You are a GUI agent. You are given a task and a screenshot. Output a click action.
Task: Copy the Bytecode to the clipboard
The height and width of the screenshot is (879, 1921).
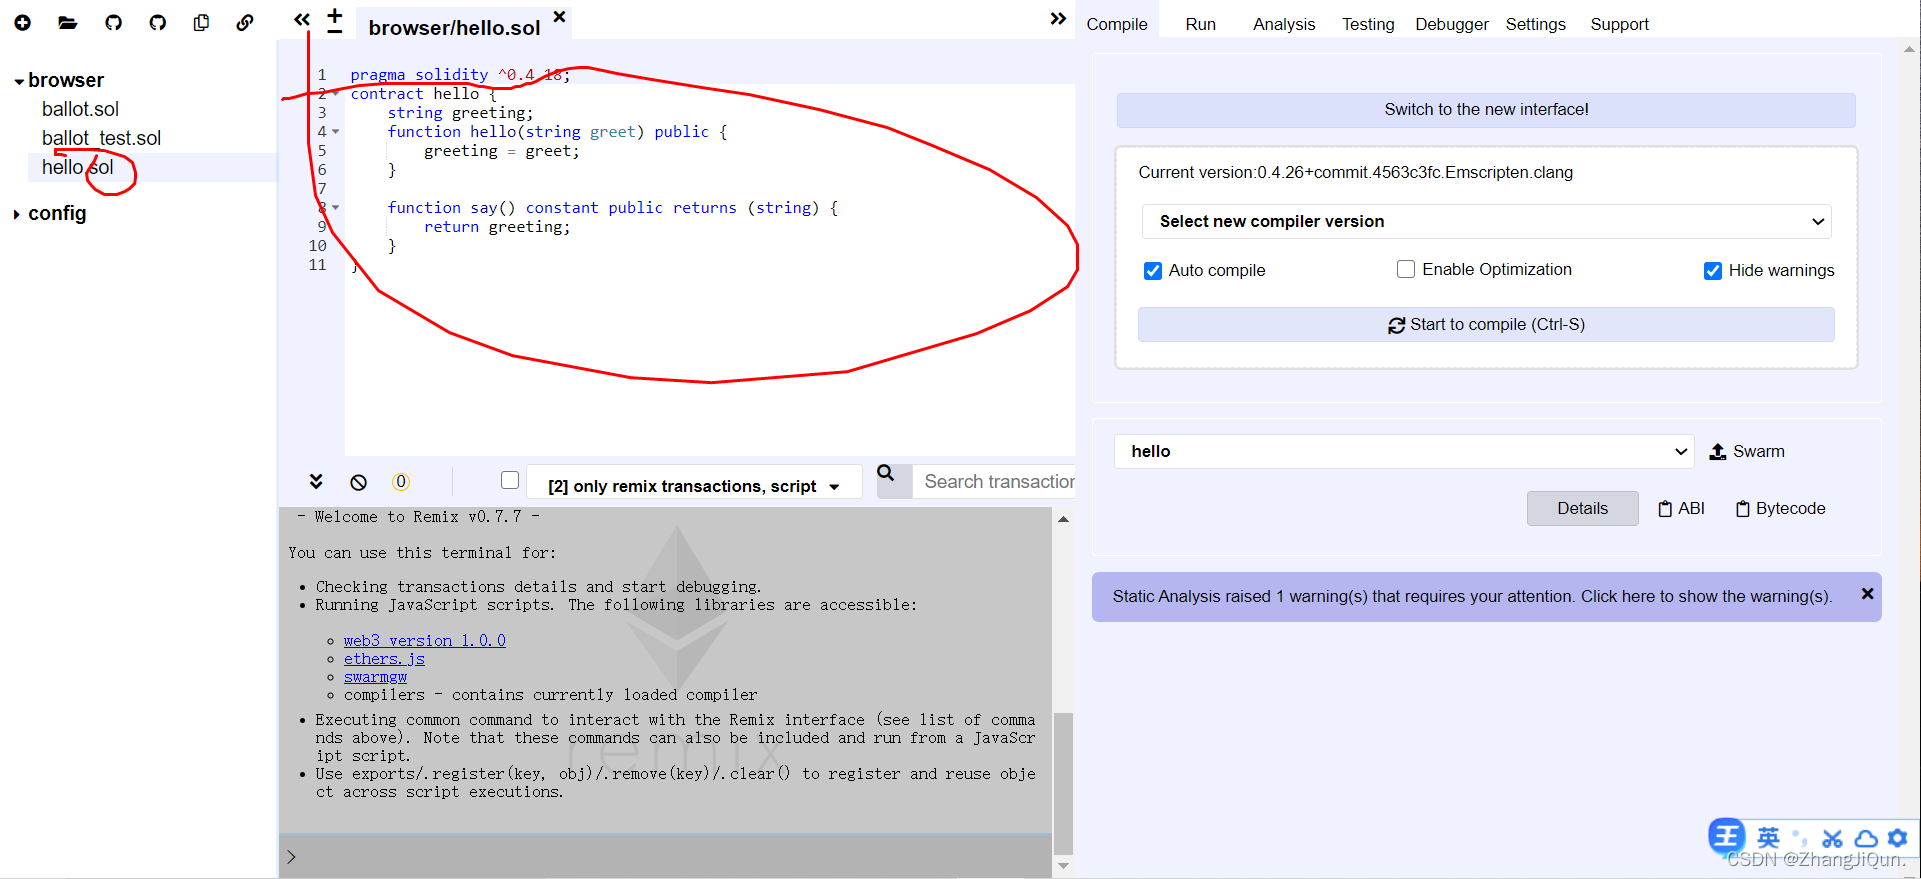click(1781, 508)
